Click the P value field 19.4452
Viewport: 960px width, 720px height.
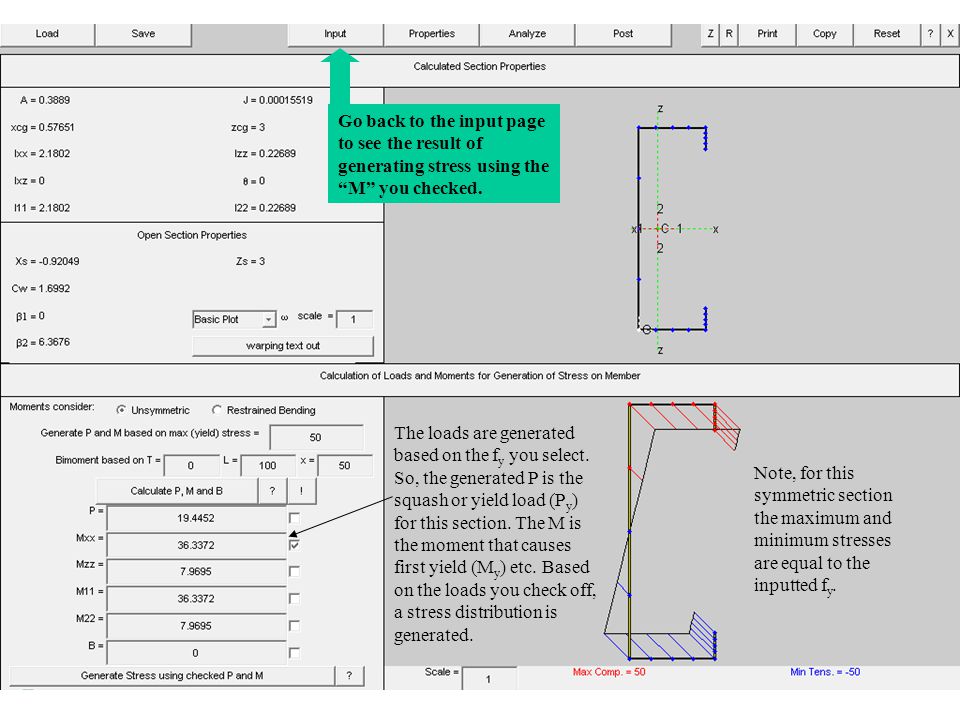(x=196, y=519)
